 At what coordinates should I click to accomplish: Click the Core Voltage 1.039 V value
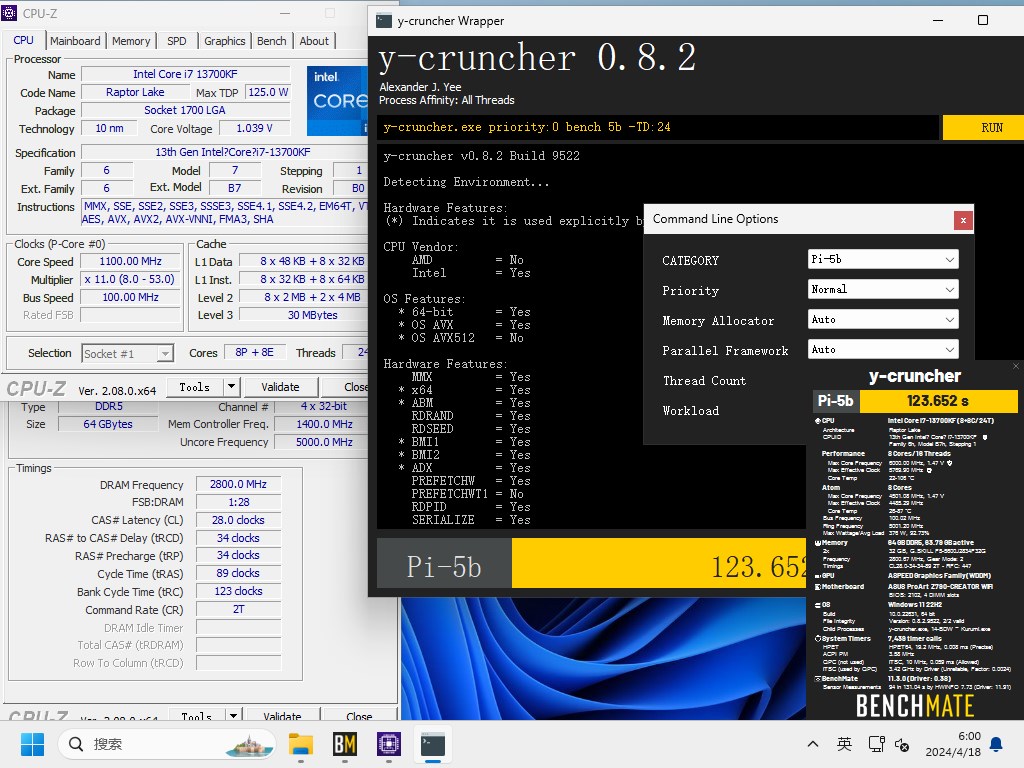pyautogui.click(x=255, y=129)
